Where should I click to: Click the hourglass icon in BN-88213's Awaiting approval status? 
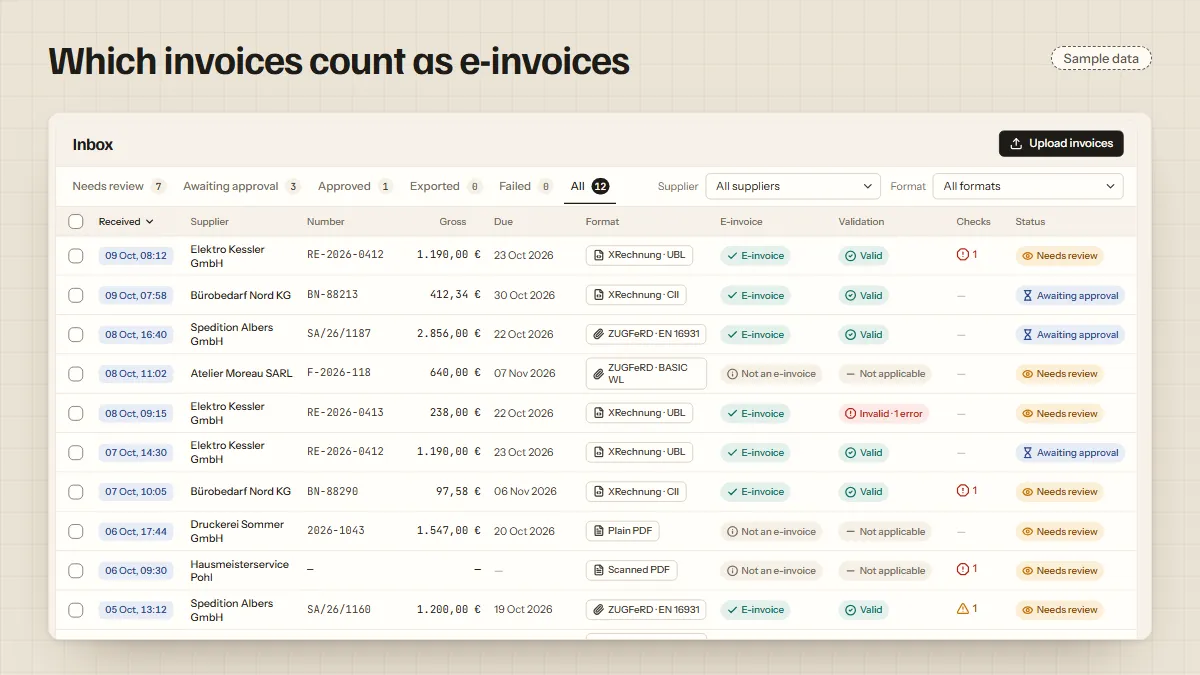1027,296
